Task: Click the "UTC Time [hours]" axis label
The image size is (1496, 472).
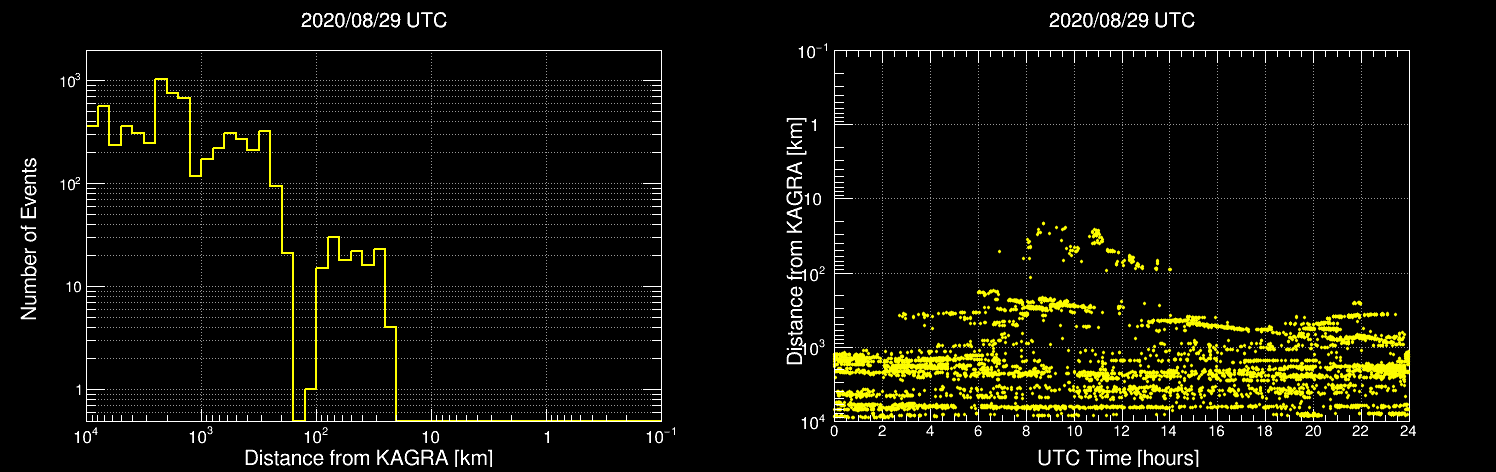Action: point(1120,459)
